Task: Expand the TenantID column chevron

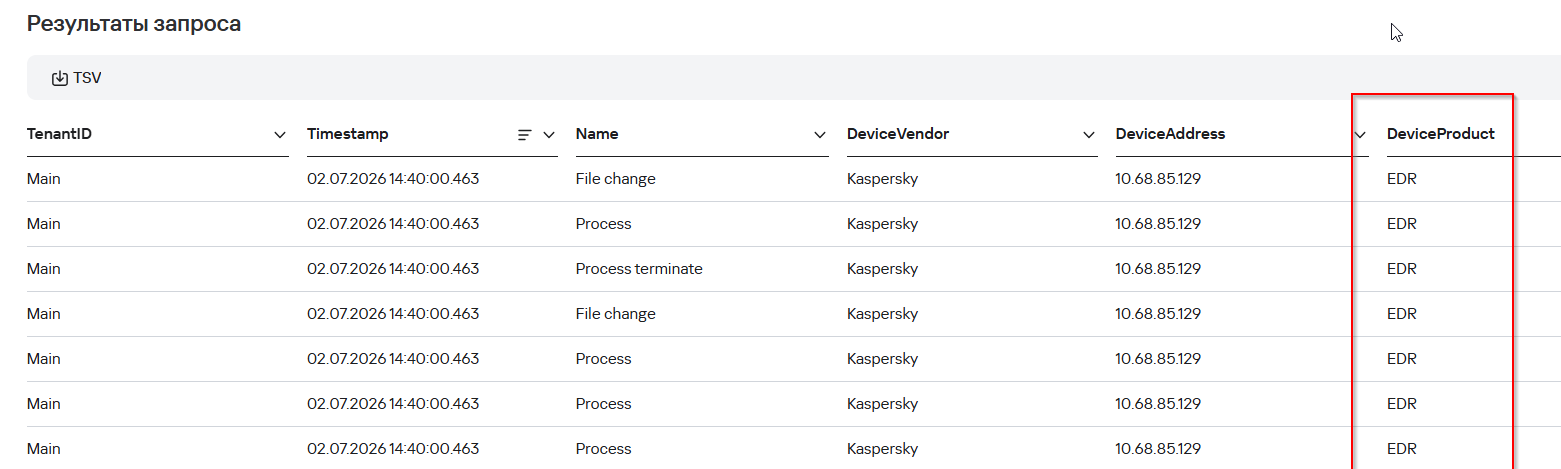Action: [x=280, y=135]
